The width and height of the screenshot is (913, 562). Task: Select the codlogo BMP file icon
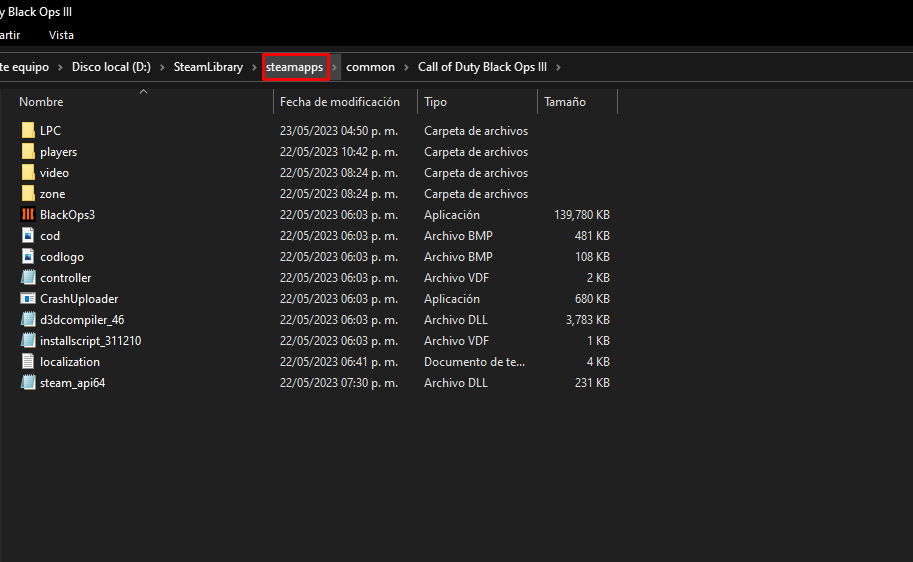(28, 256)
